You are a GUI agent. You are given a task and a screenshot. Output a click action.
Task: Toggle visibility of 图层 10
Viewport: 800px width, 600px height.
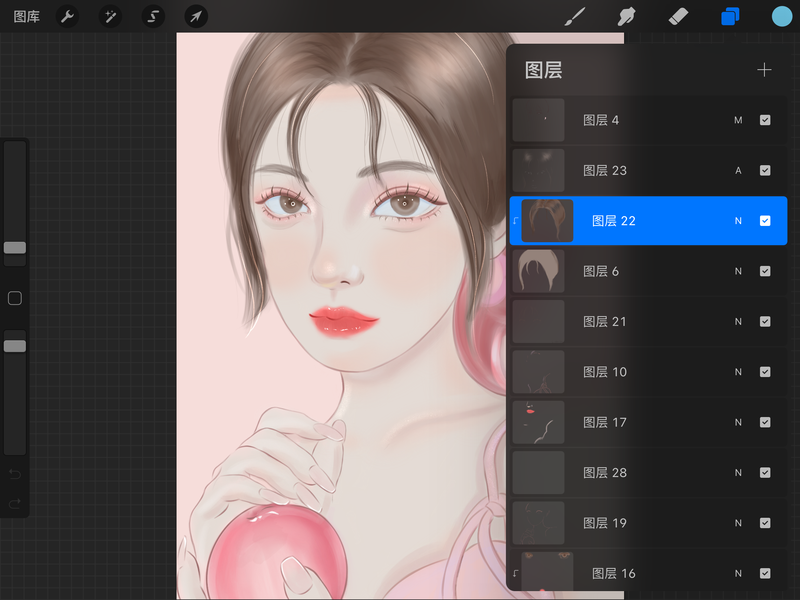coord(765,372)
